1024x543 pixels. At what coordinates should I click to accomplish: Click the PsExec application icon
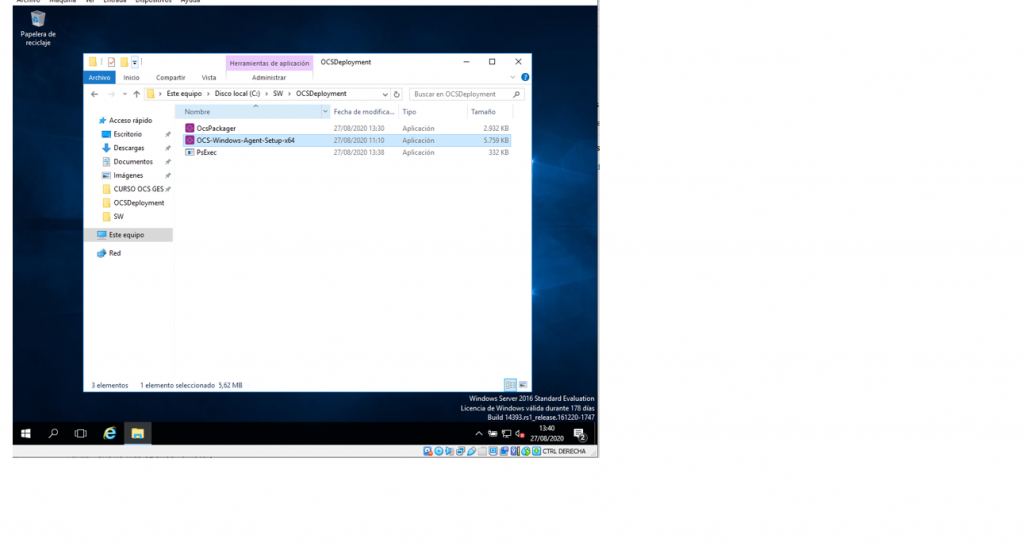tap(189, 152)
